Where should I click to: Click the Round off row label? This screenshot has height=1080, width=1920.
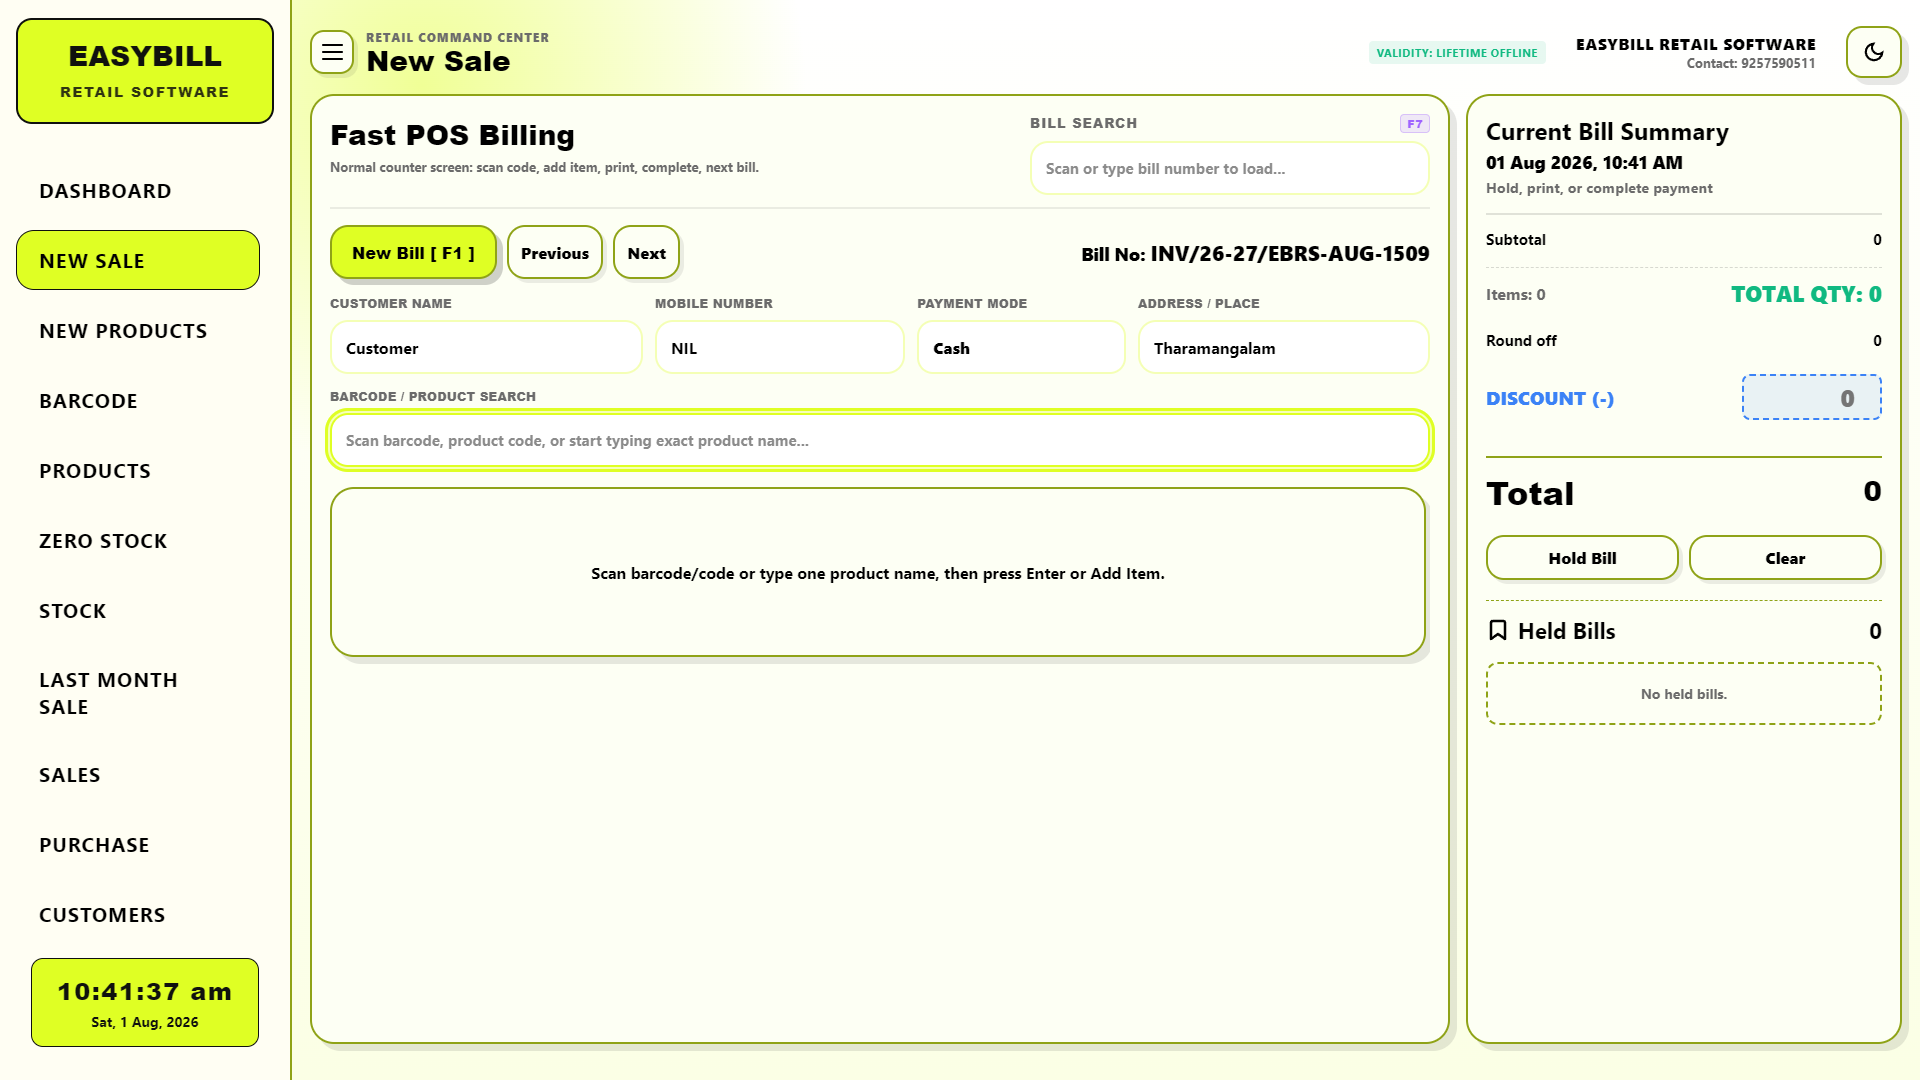[1521, 340]
